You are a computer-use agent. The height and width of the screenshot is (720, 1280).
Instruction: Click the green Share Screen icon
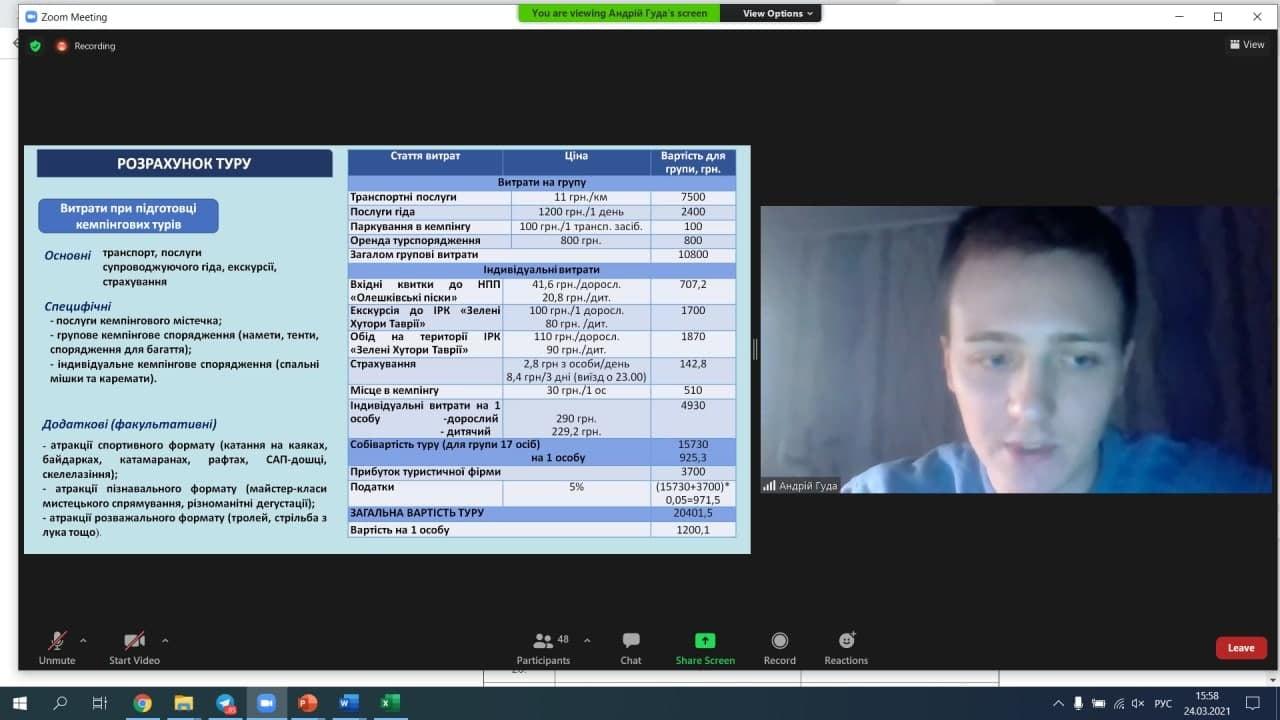coord(704,647)
